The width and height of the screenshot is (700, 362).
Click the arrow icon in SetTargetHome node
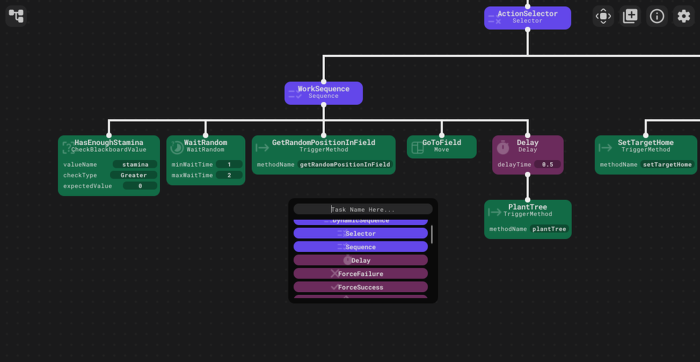pos(605,147)
